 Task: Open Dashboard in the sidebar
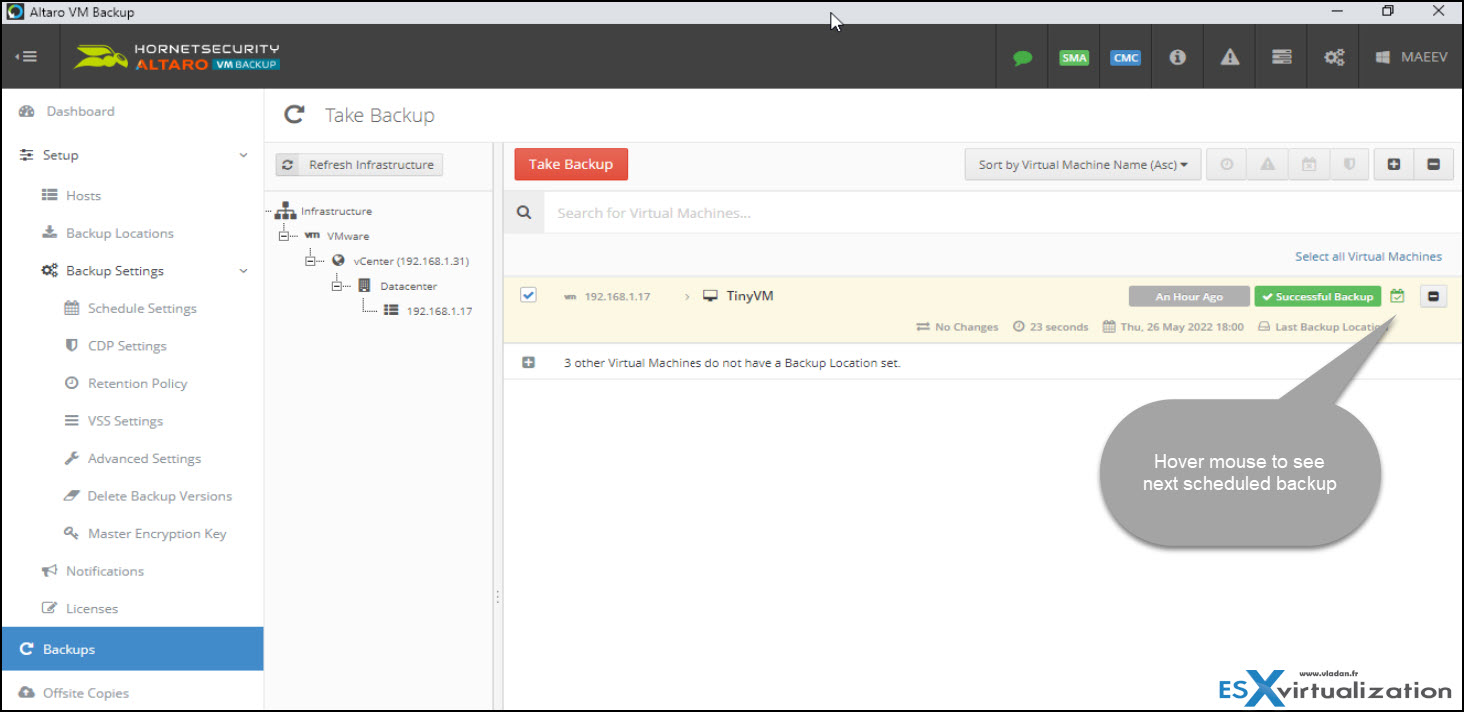[80, 111]
